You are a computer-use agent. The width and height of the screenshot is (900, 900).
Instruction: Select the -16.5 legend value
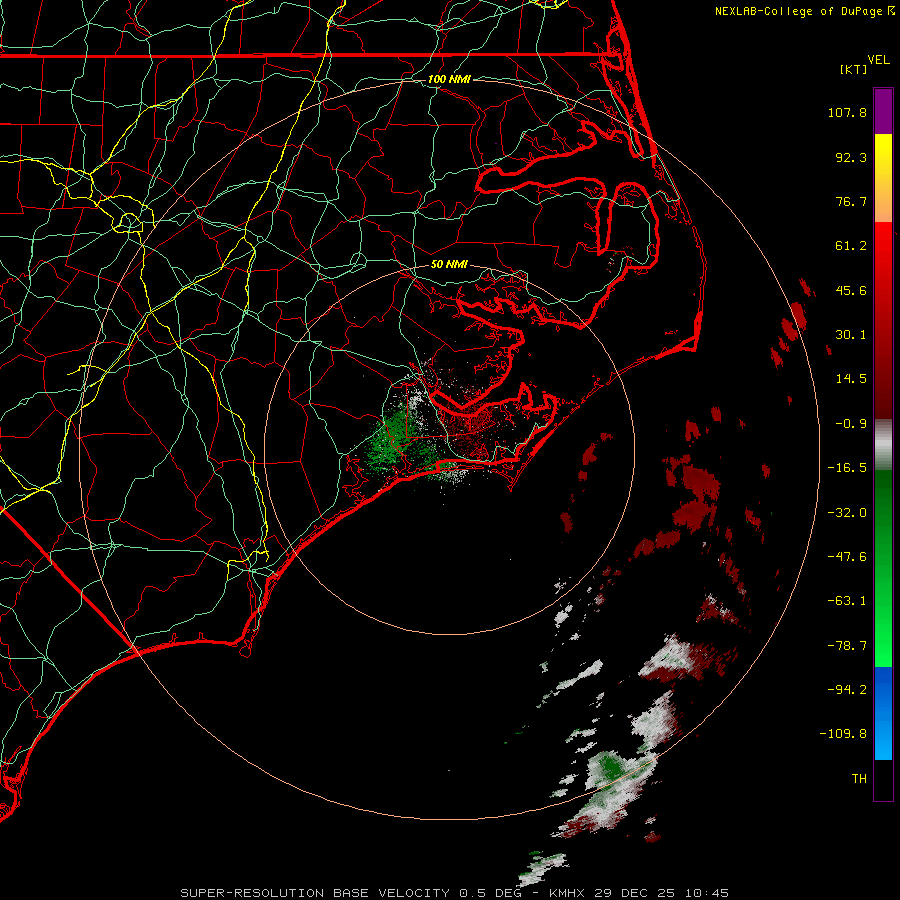pyautogui.click(x=847, y=468)
